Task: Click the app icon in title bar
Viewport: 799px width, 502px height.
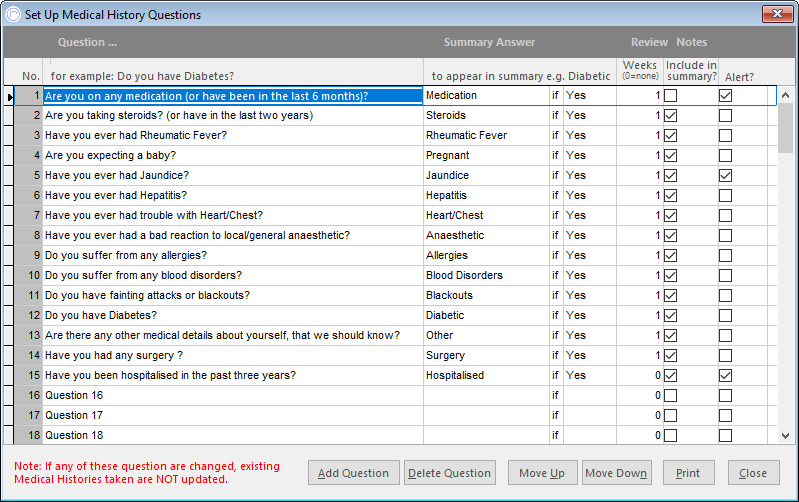Action: click(x=13, y=14)
